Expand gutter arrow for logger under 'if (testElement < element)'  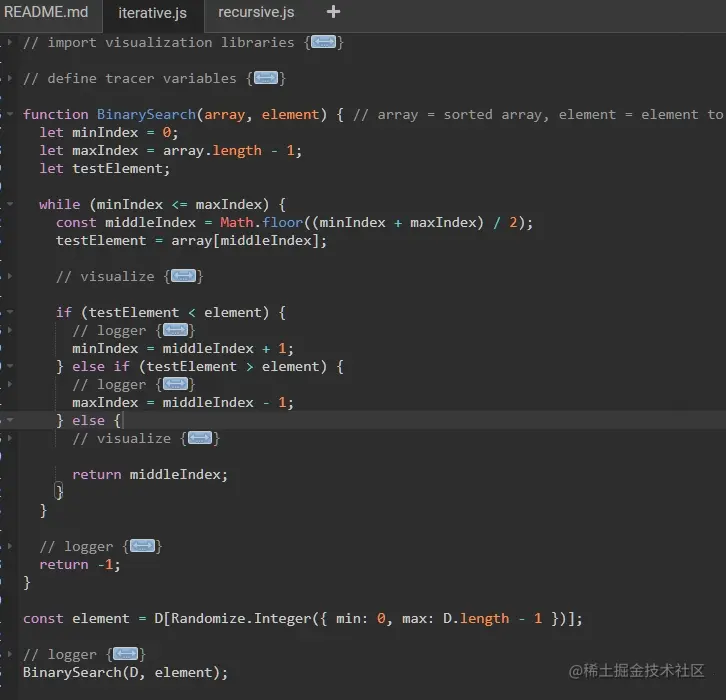9,330
